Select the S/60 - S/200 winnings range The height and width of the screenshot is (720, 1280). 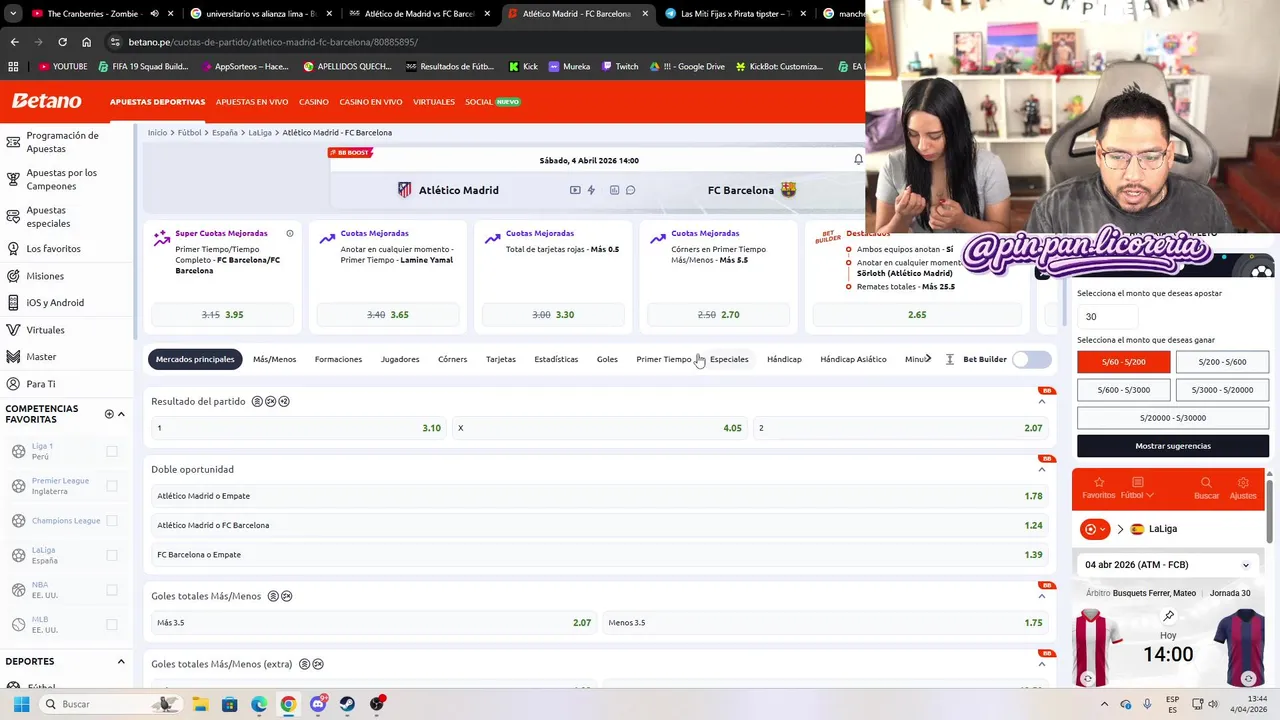tap(1123, 362)
